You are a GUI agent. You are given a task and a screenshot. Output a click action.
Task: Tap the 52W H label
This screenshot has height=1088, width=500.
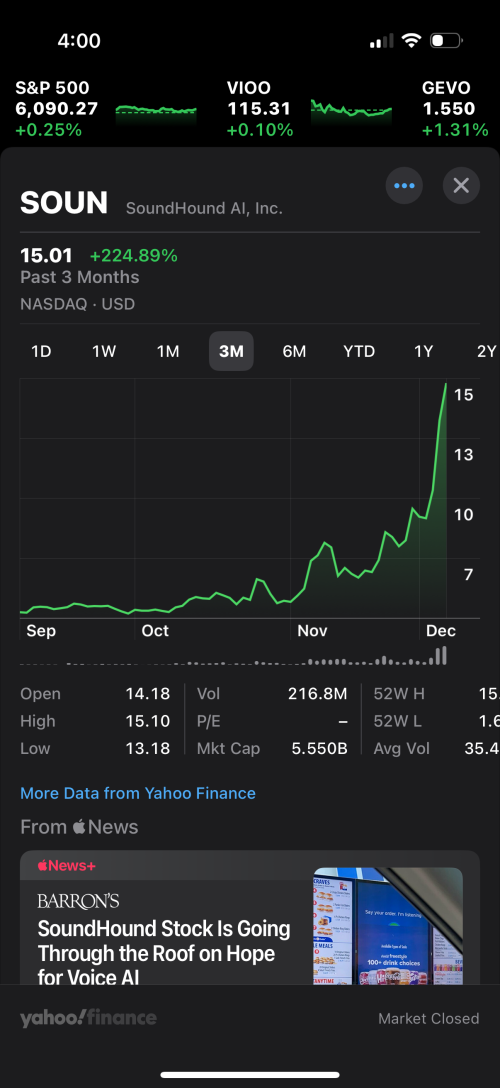point(399,694)
